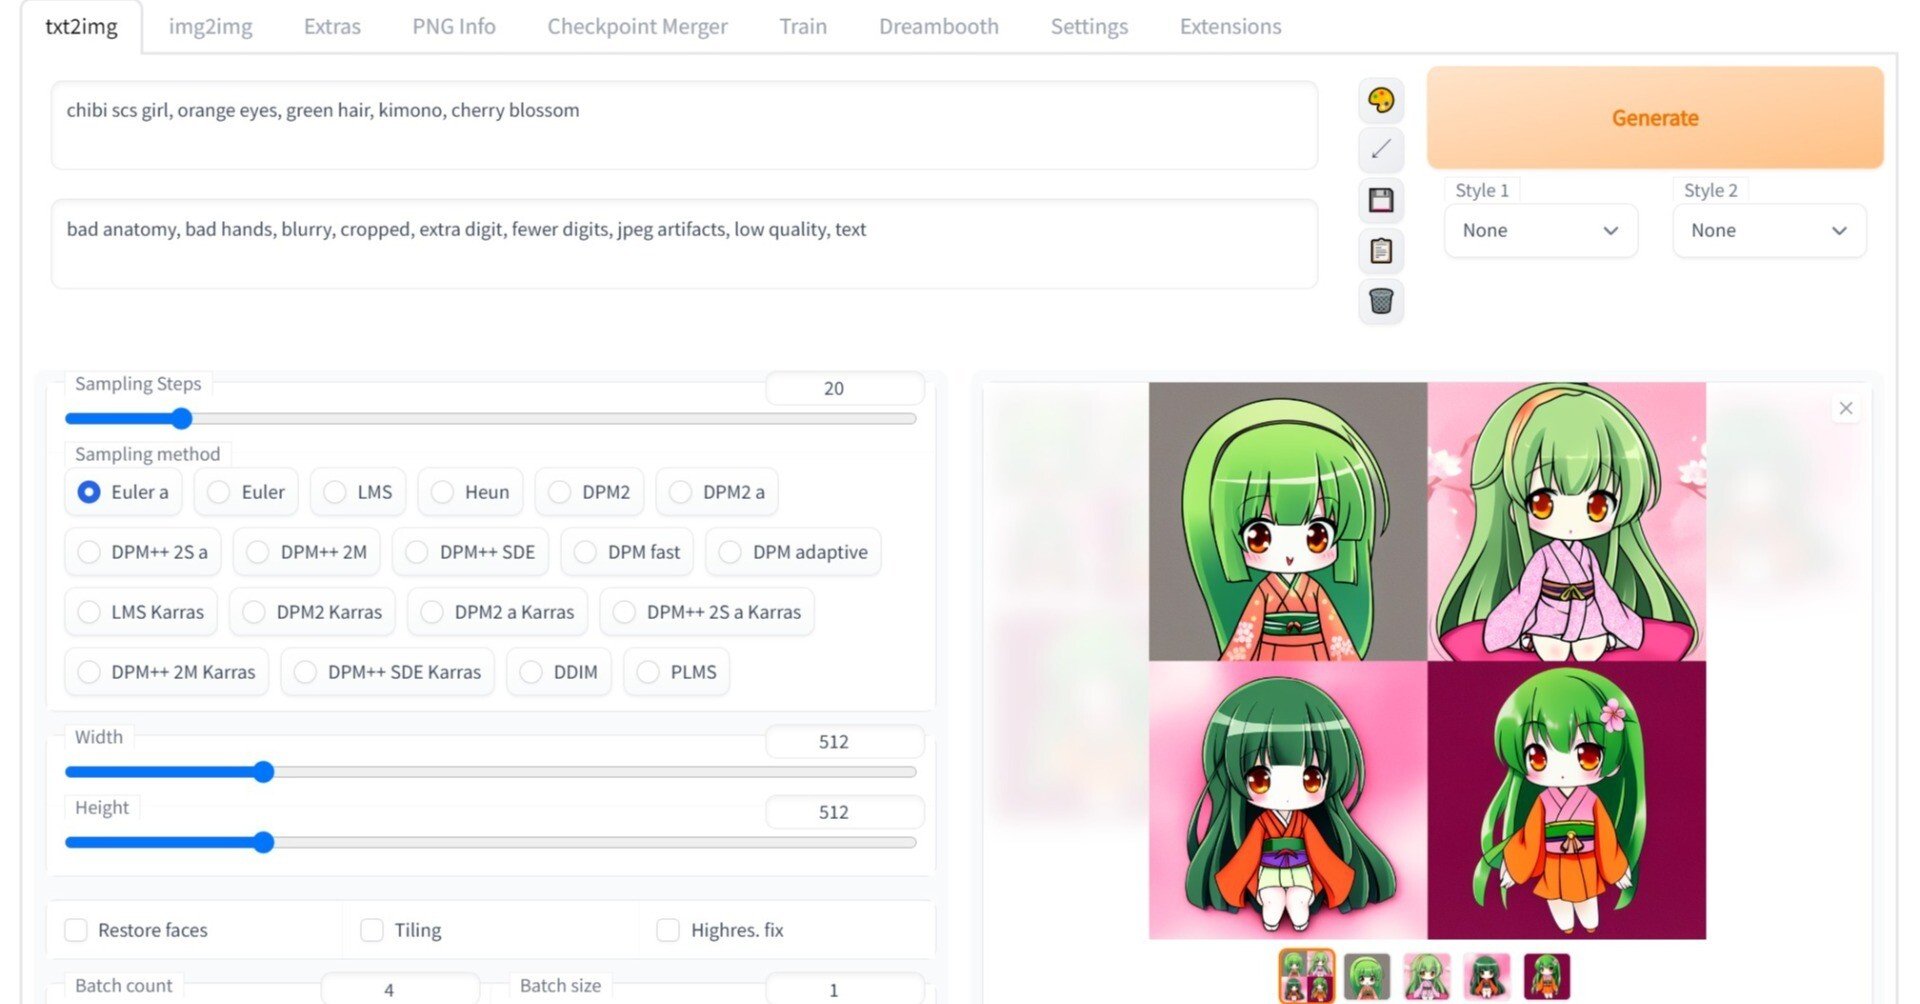Select the dark-green hair girl thumbnail
Screen dimensions: 1920x1004
coord(1487,976)
